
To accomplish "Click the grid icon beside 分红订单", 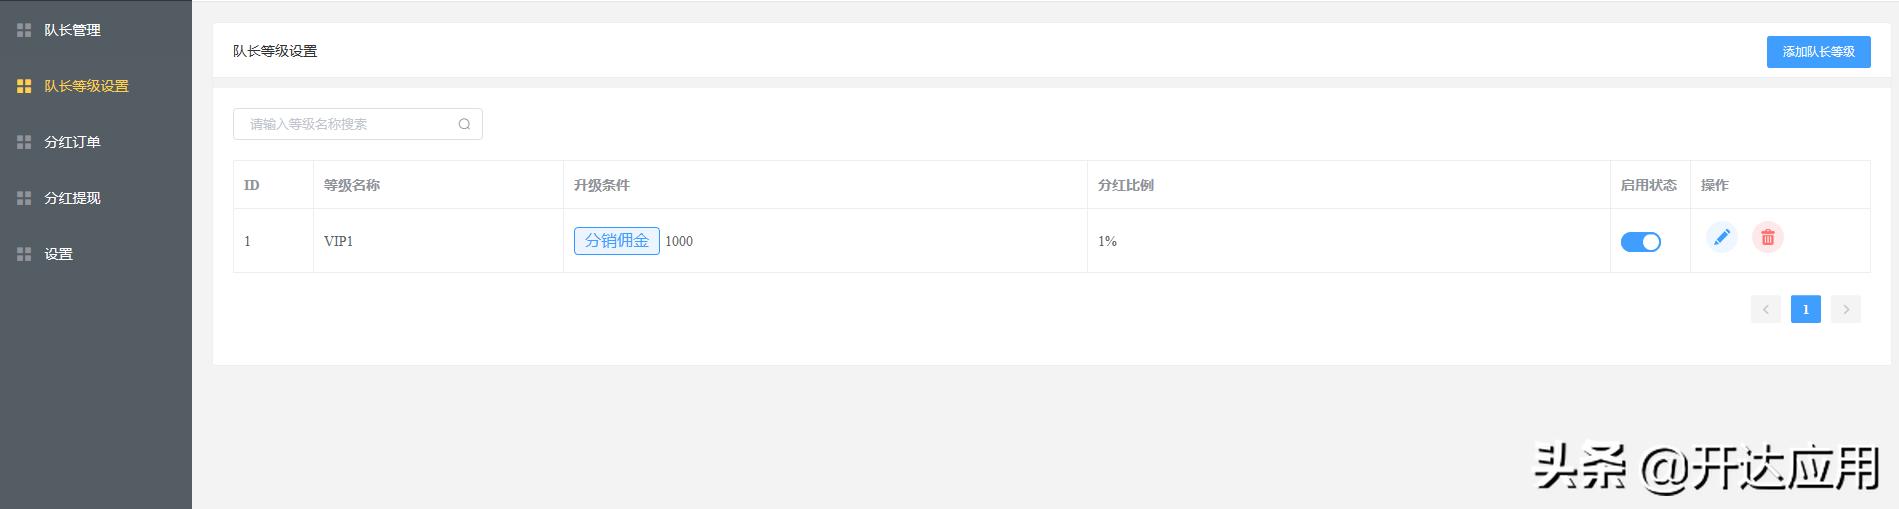I will pyautogui.click(x=24, y=142).
